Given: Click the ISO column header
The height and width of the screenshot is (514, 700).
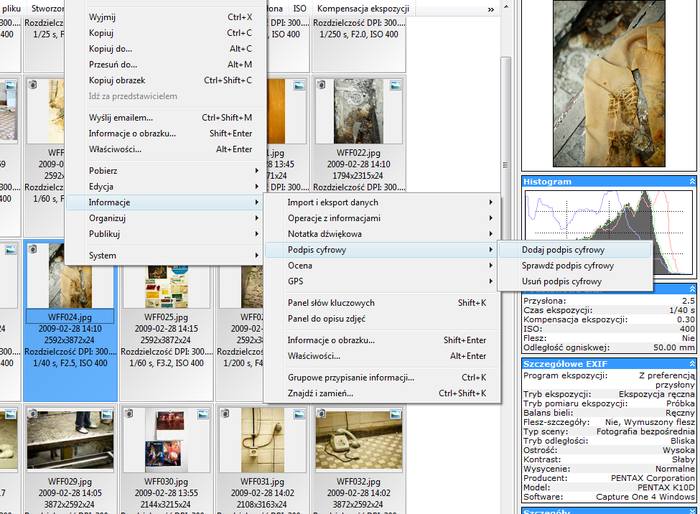Looking at the screenshot, I should pos(300,8).
